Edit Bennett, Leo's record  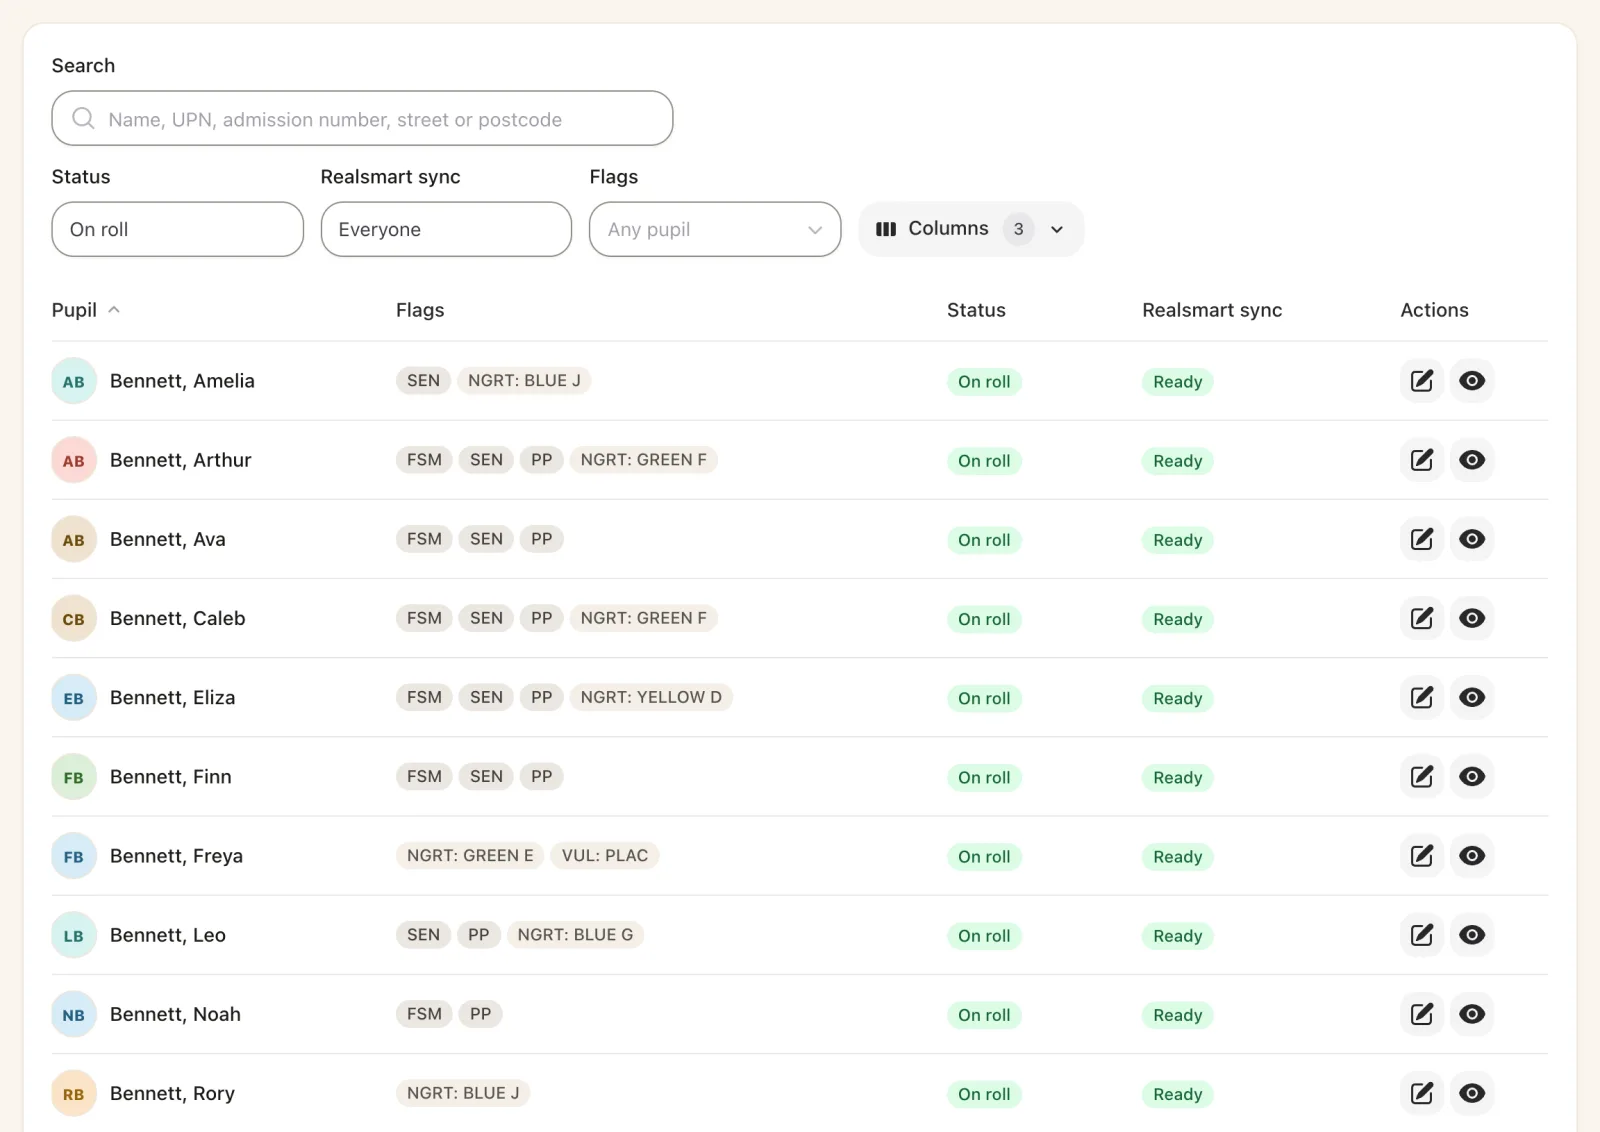(1421, 935)
